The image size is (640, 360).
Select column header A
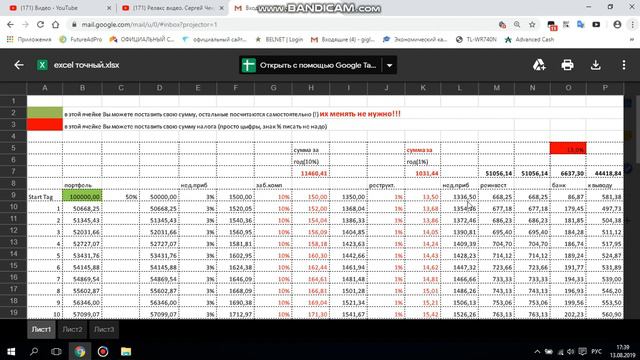pos(45,88)
